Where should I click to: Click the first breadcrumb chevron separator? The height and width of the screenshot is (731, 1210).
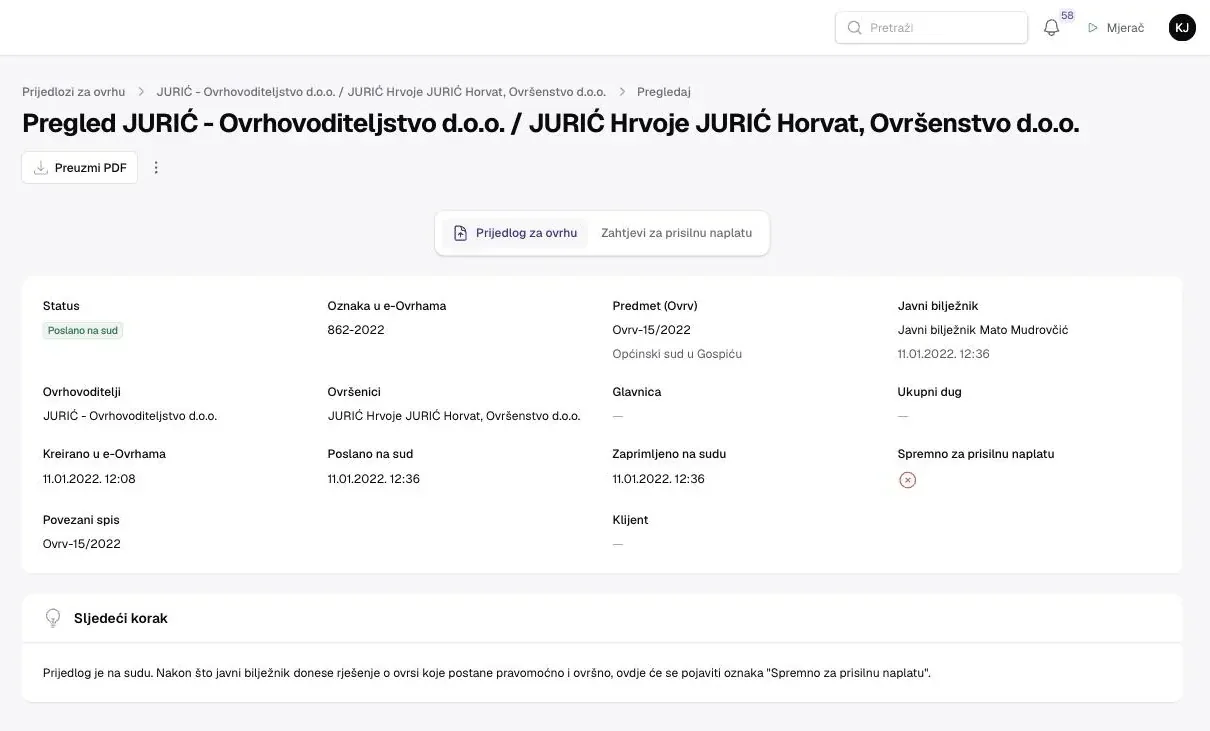point(141,92)
